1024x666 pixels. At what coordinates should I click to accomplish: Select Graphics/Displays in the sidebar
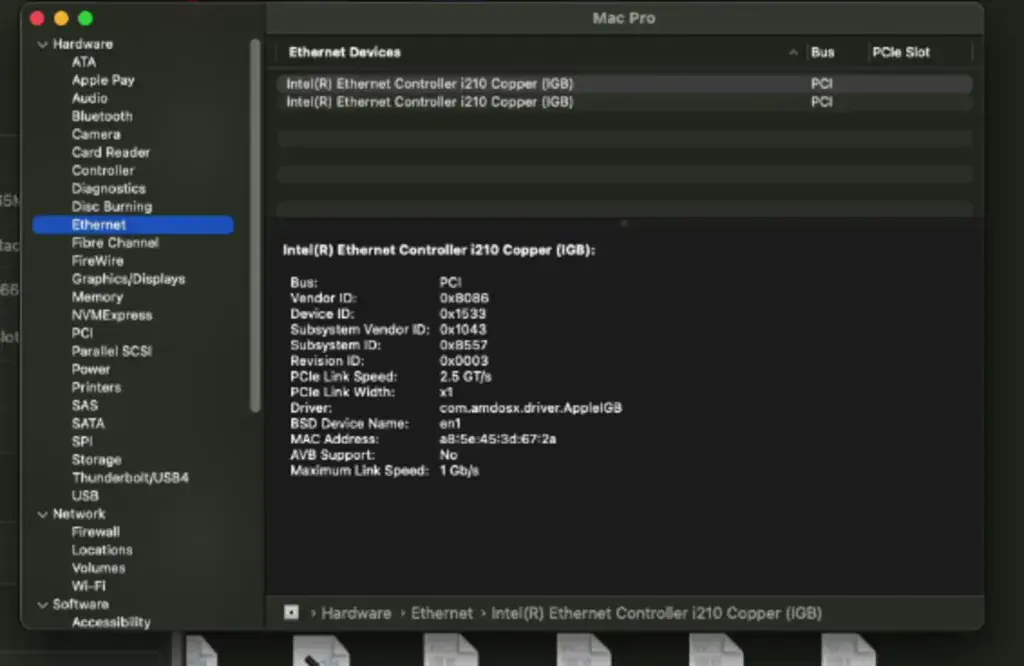pos(128,279)
